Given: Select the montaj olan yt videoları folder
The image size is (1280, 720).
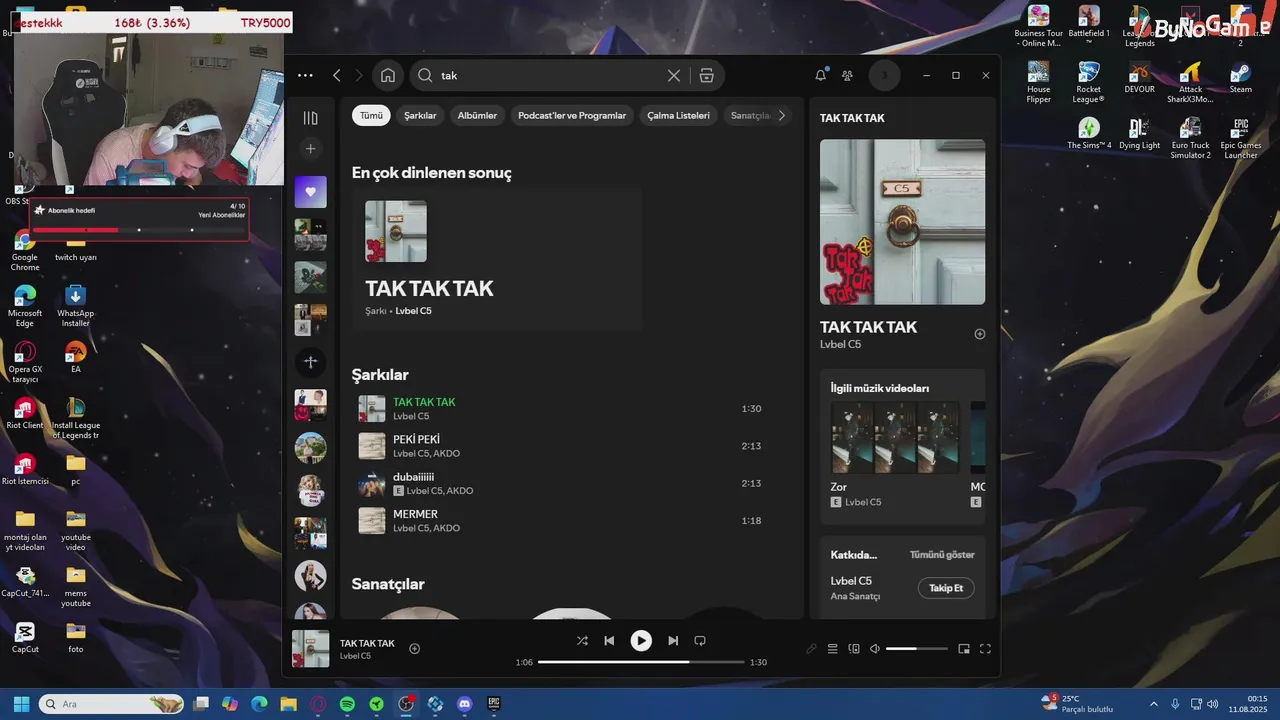Looking at the screenshot, I should pos(25,531).
